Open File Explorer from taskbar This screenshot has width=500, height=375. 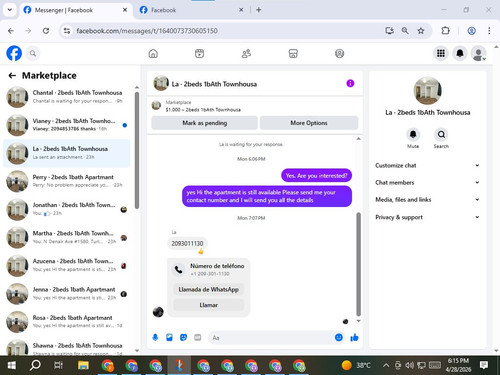(x=83, y=365)
